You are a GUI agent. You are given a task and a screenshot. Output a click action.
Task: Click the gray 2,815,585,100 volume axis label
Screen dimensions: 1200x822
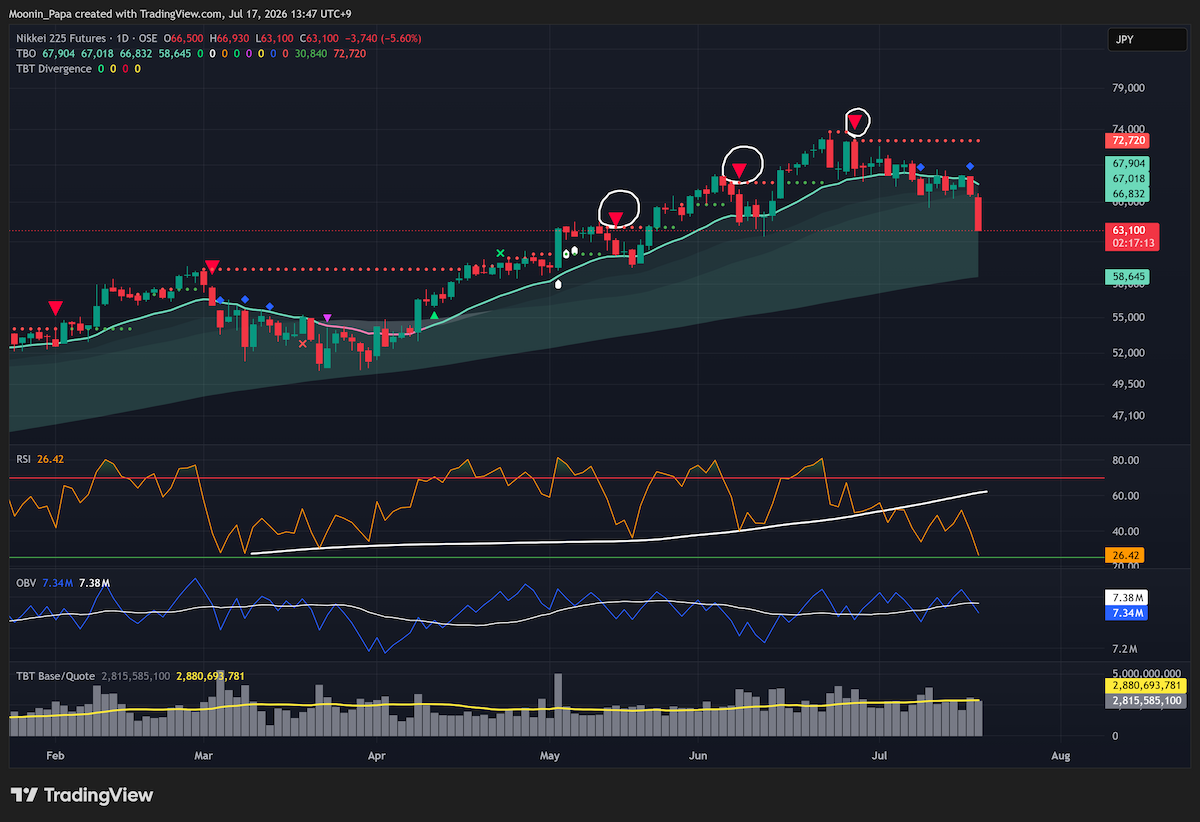[x=1147, y=701]
